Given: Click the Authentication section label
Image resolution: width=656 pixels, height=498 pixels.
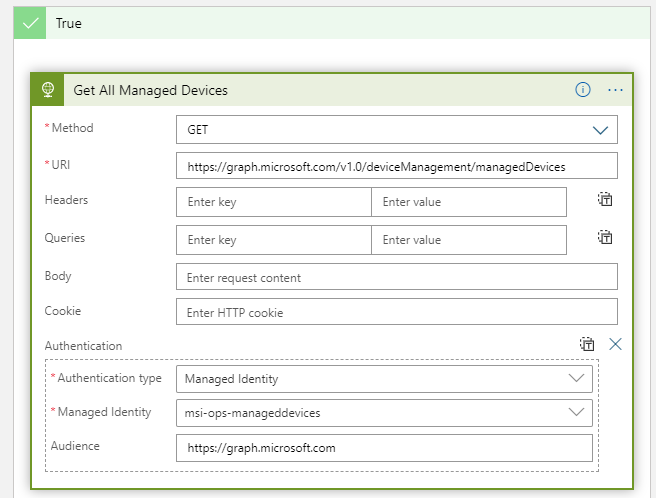Looking at the screenshot, I should coord(83,346).
